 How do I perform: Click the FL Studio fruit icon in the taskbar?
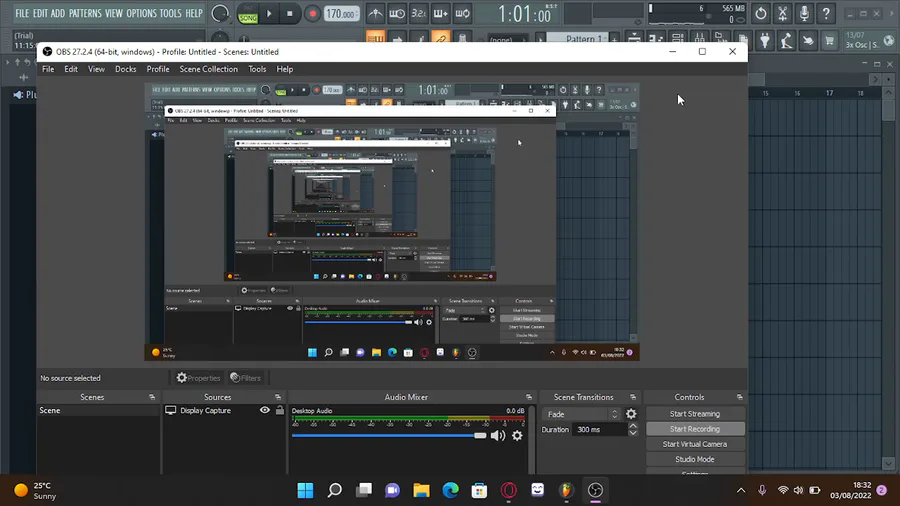click(x=567, y=490)
